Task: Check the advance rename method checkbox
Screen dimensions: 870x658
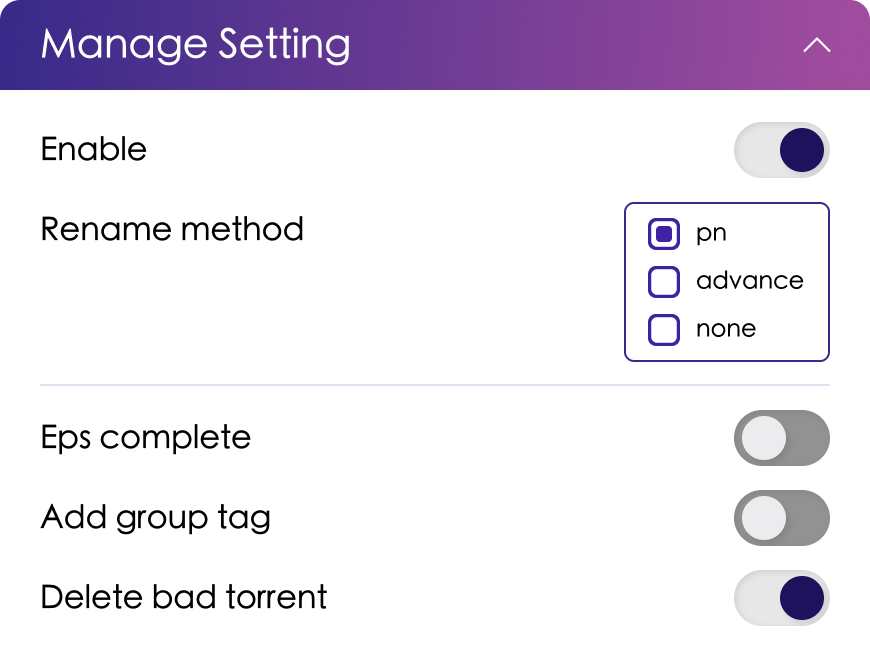Action: (x=664, y=282)
